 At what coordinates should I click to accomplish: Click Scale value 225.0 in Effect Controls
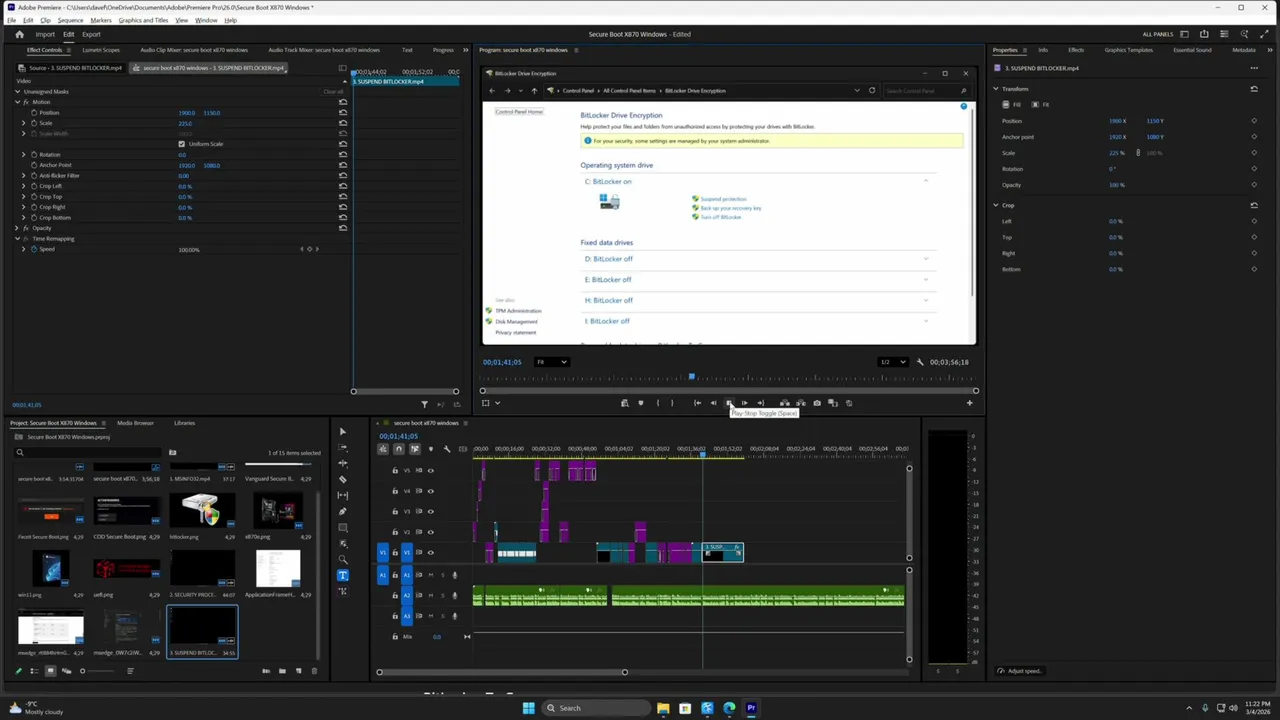point(185,123)
